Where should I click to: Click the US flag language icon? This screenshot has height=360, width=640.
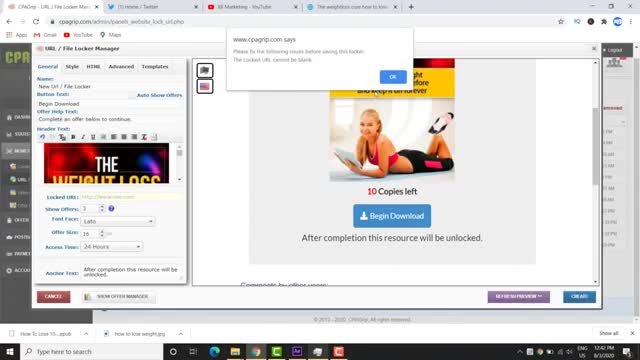[x=205, y=87]
